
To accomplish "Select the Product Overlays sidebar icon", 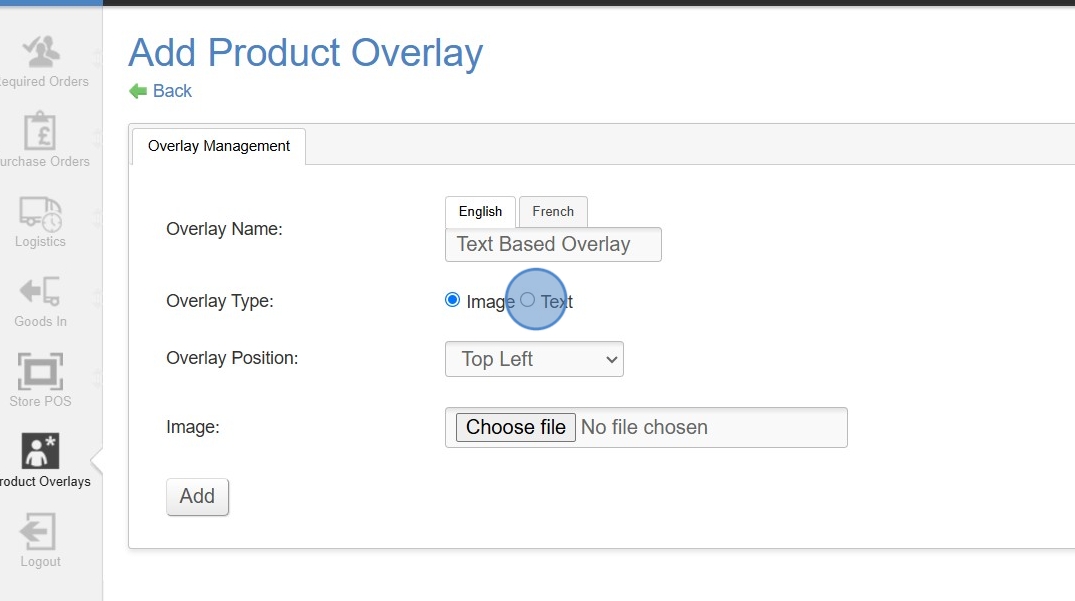I will pos(41,451).
